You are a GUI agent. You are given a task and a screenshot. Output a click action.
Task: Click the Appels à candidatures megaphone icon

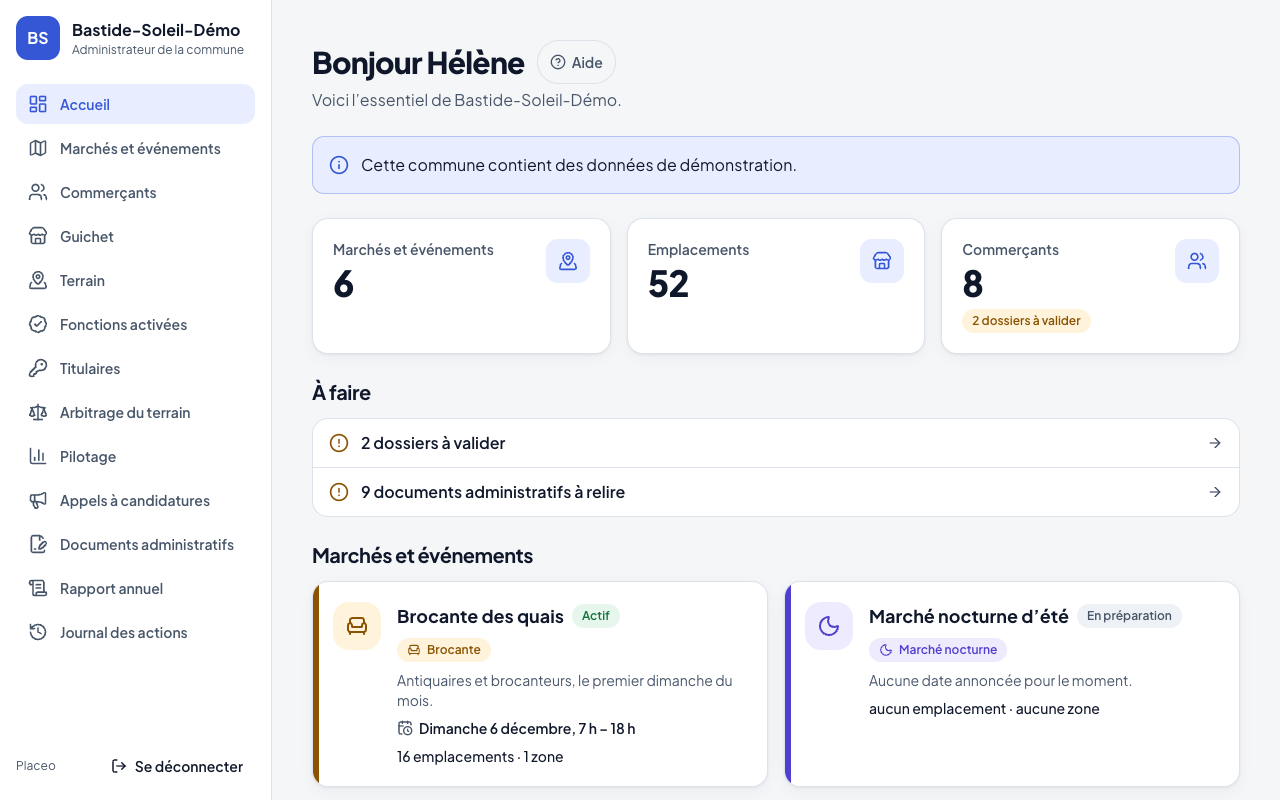coord(38,500)
